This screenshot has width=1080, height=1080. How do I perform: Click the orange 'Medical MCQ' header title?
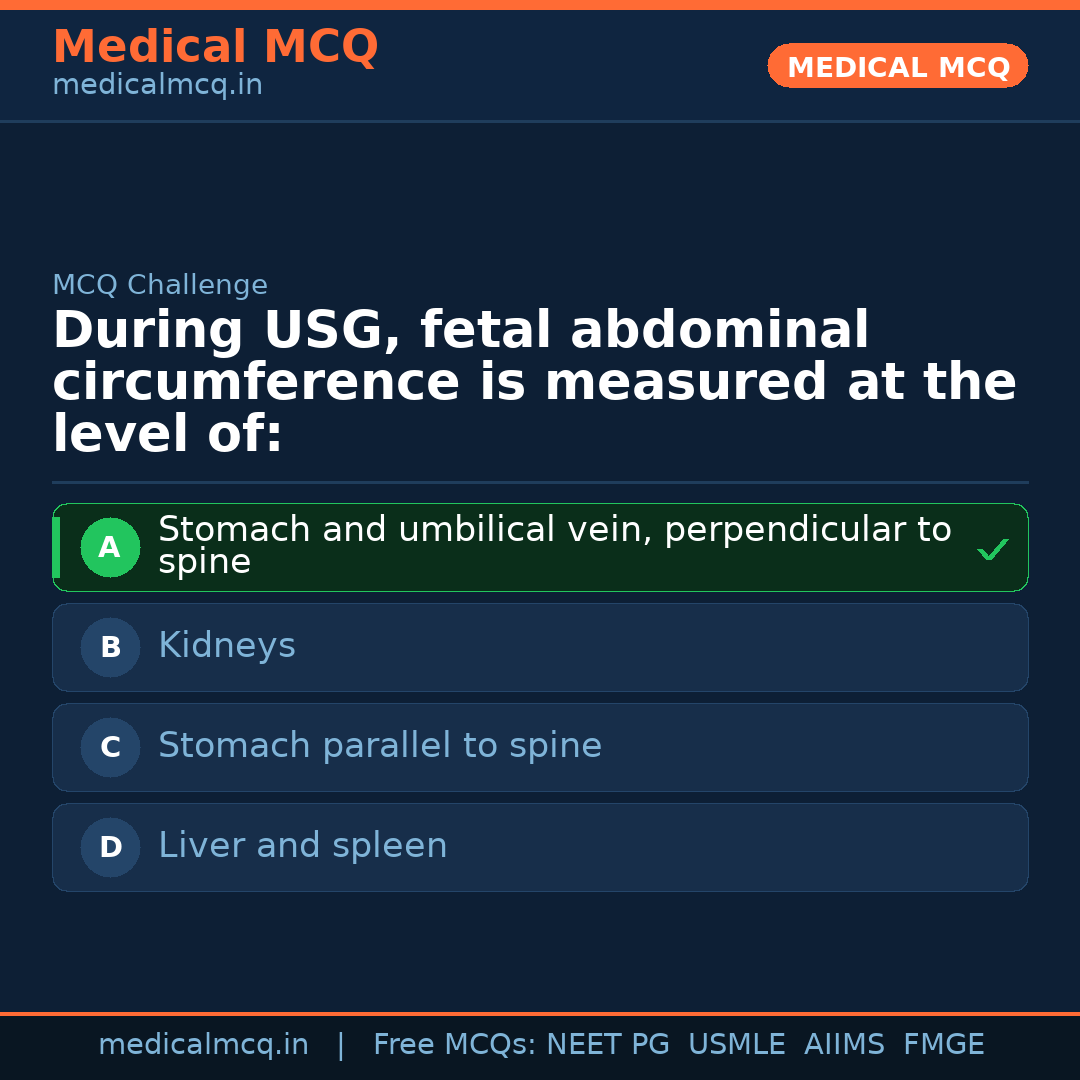[215, 47]
